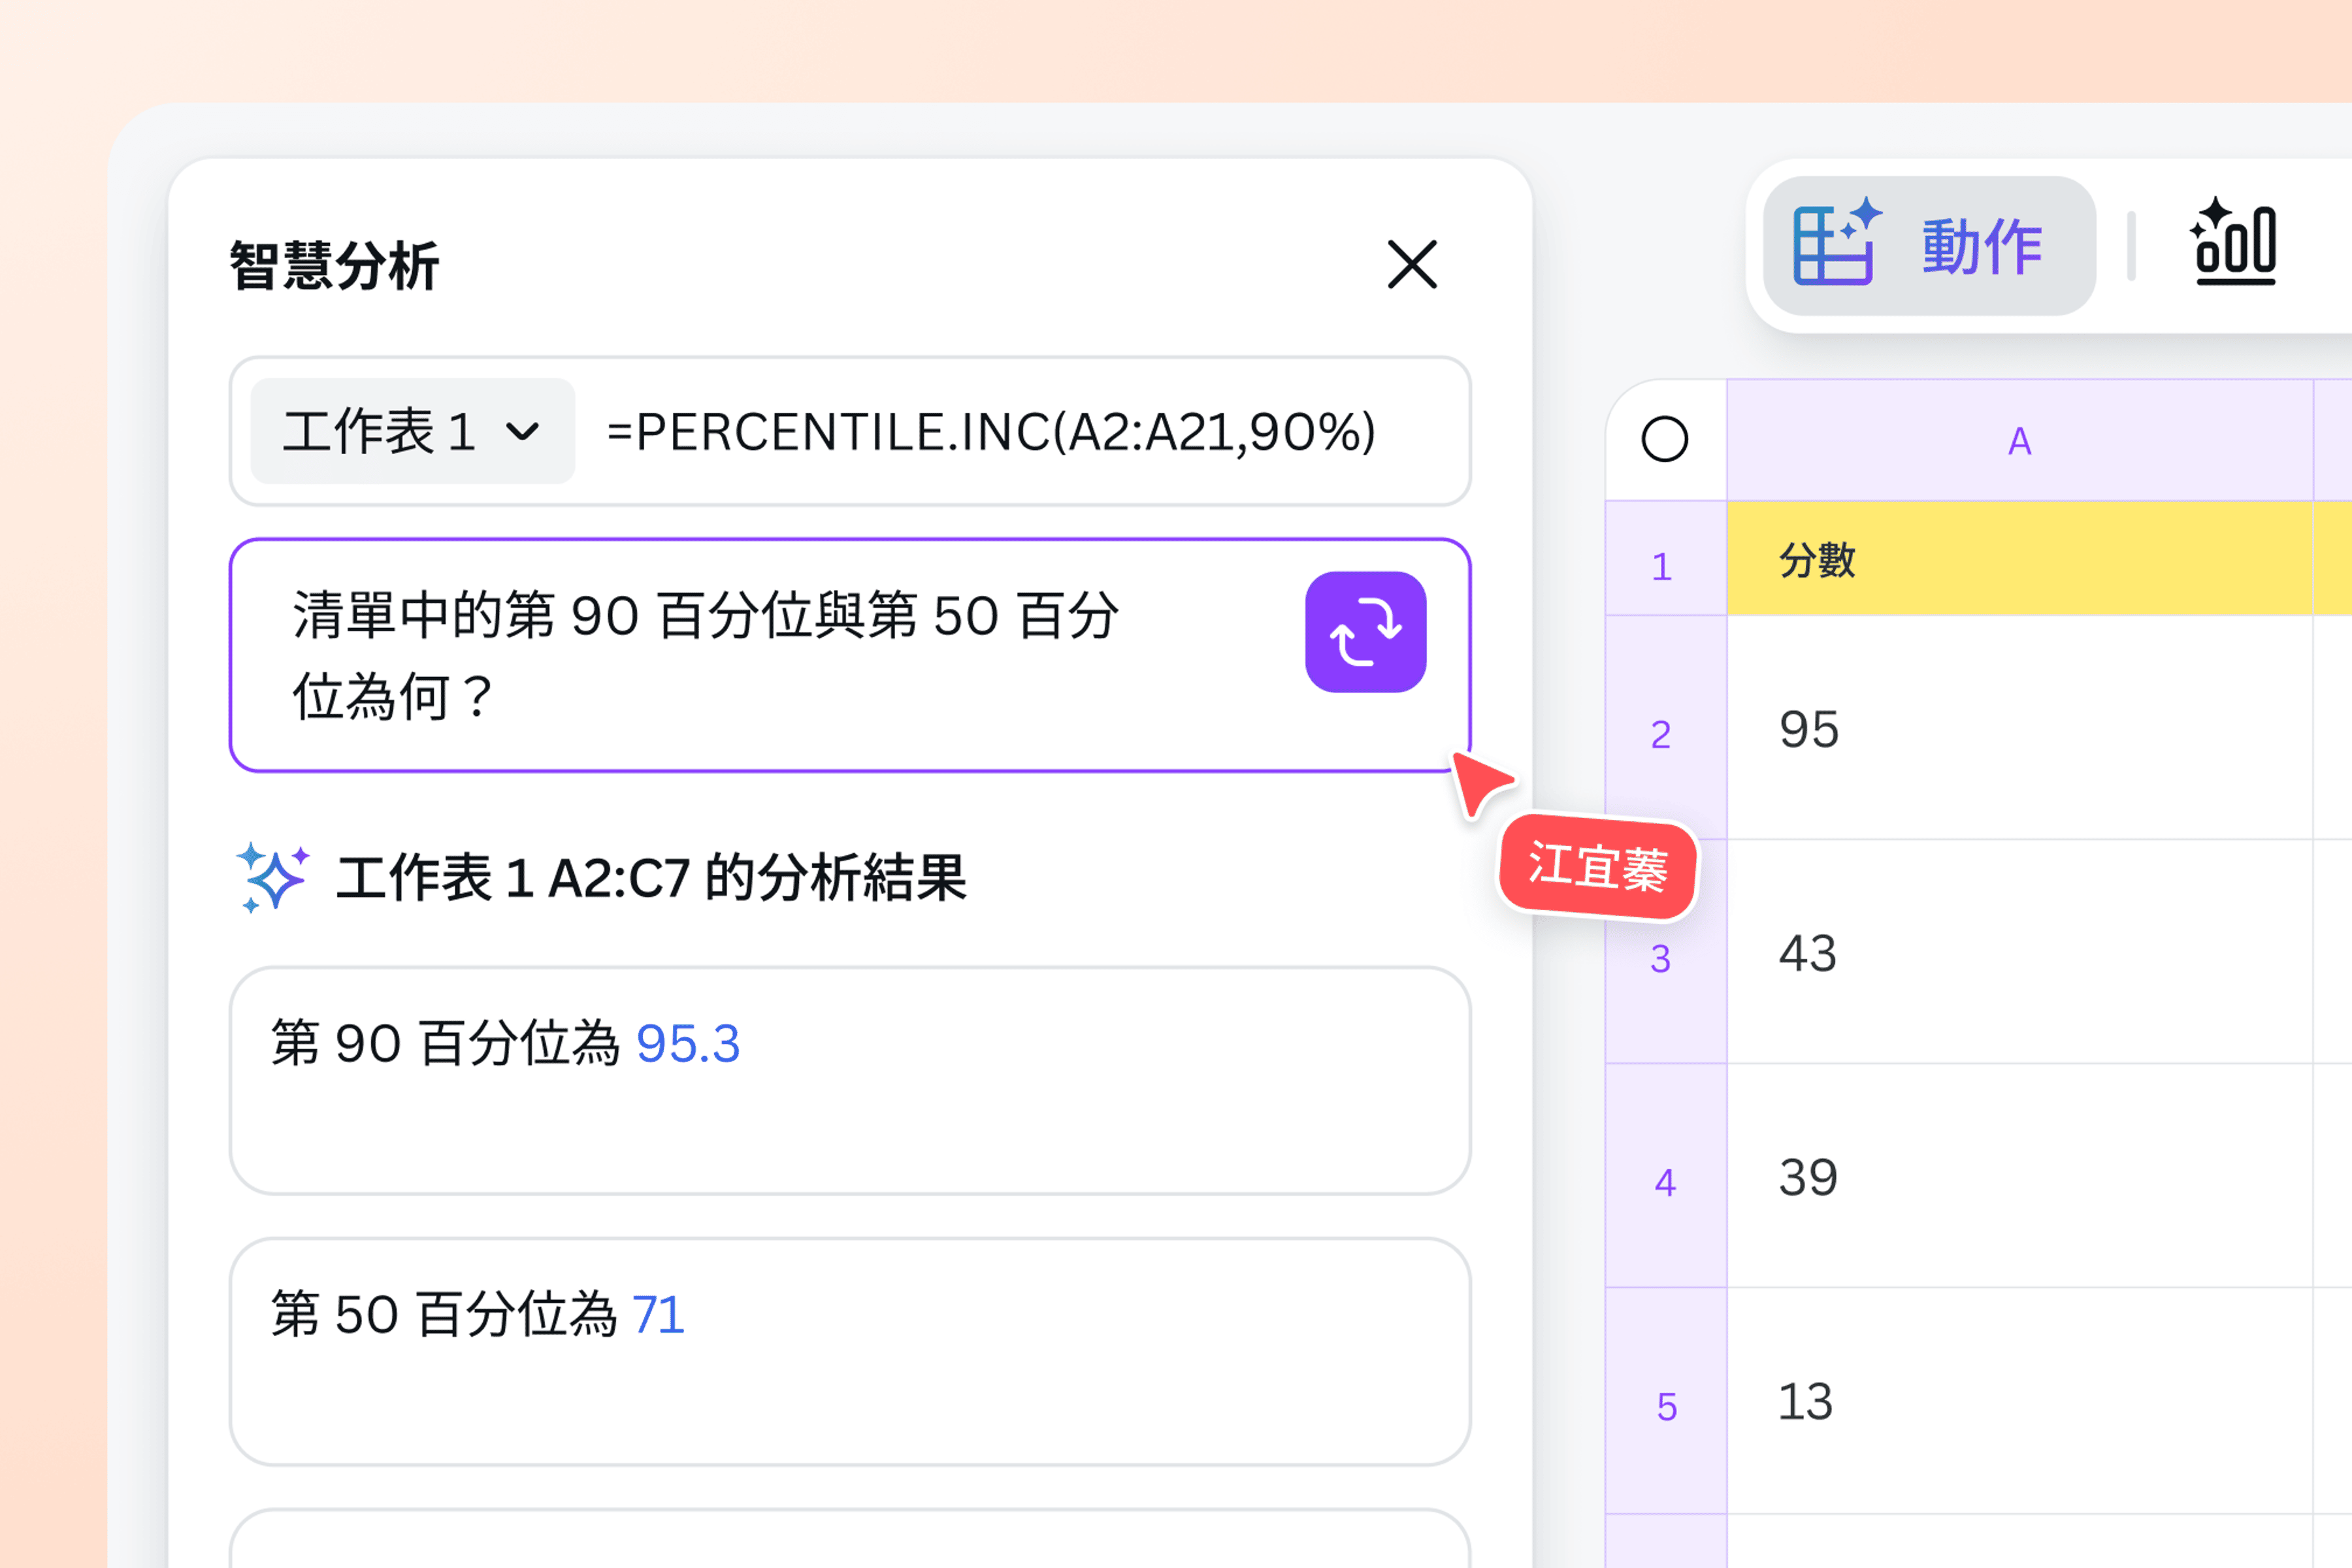Select the 第 50 百分位為 71 result card
The image size is (2352, 1568).
[850, 1351]
